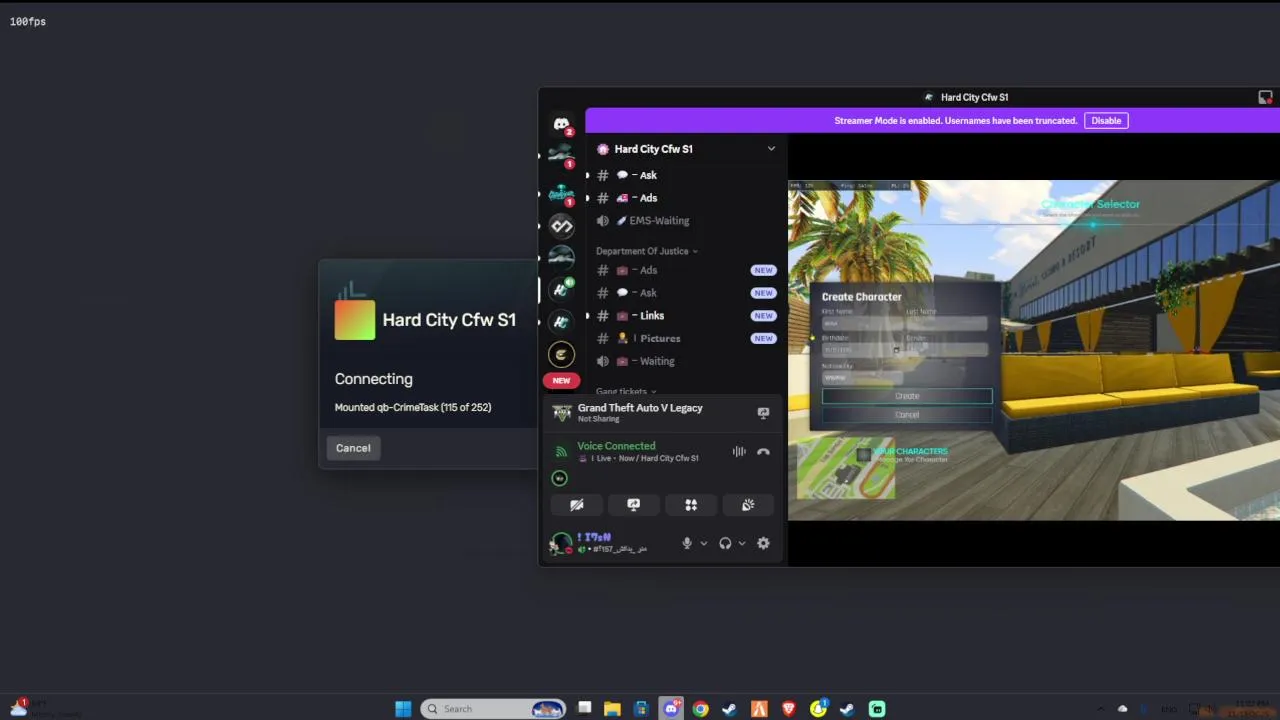The width and height of the screenshot is (1280, 720).
Task: Click the user avatar in Discord panel
Action: tap(561, 543)
